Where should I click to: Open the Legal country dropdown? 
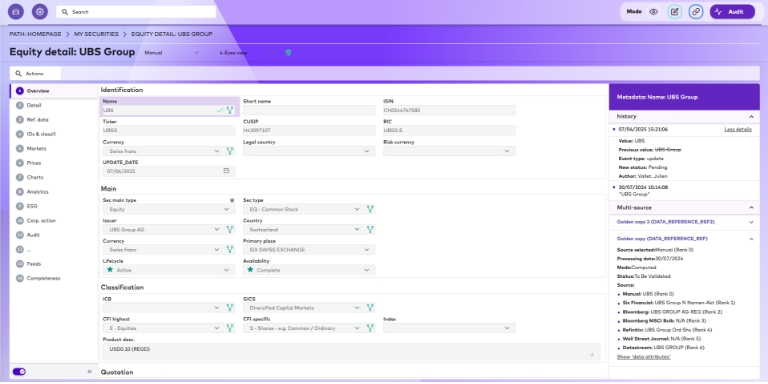pos(309,151)
